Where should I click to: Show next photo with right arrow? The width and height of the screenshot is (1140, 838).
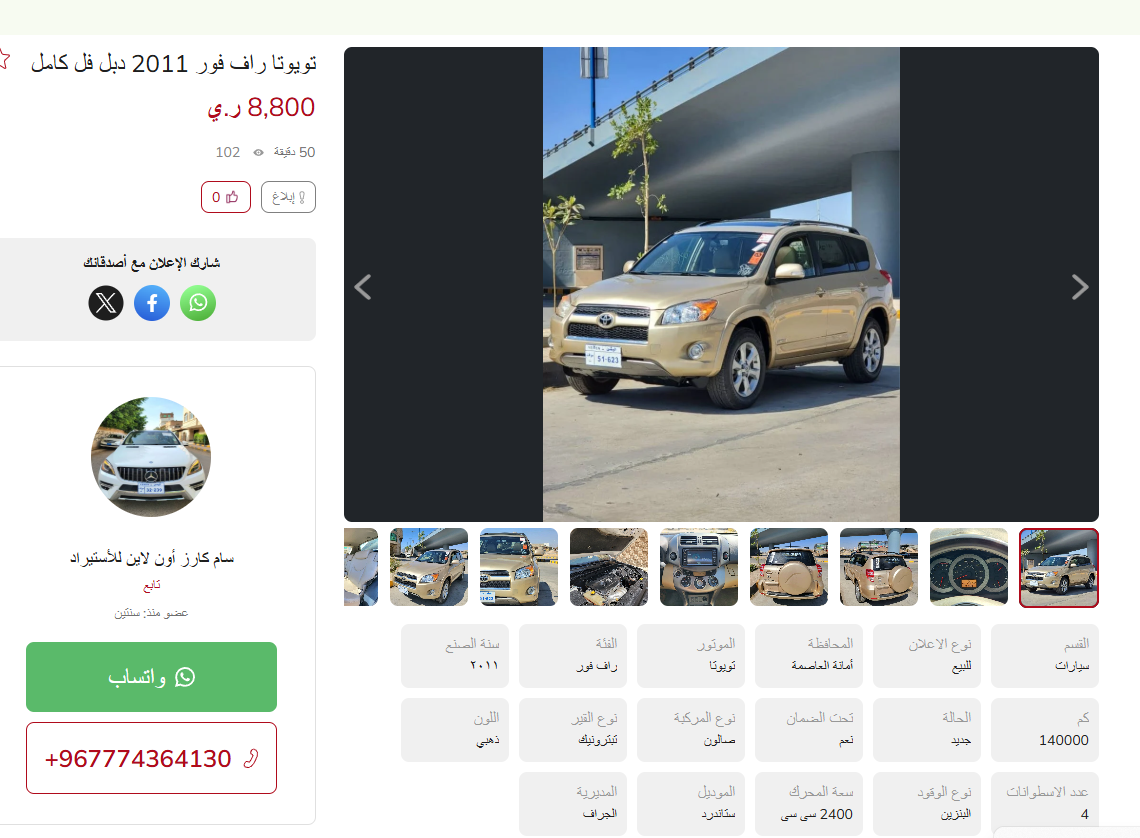coord(1080,287)
